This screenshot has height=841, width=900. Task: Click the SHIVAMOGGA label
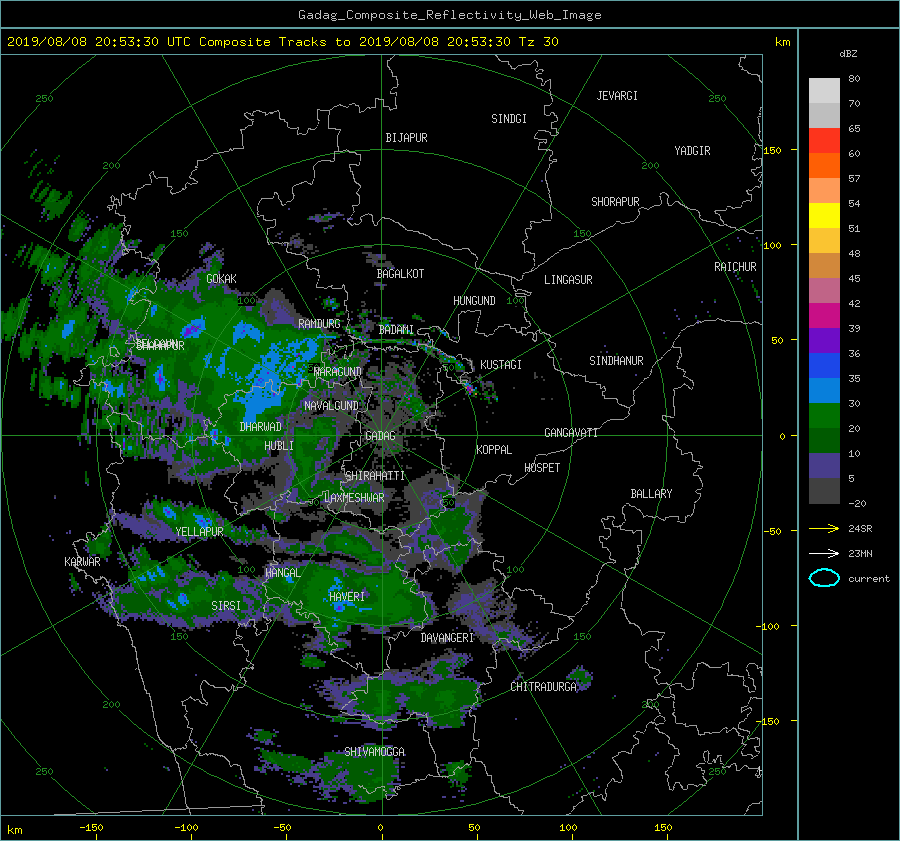(374, 752)
